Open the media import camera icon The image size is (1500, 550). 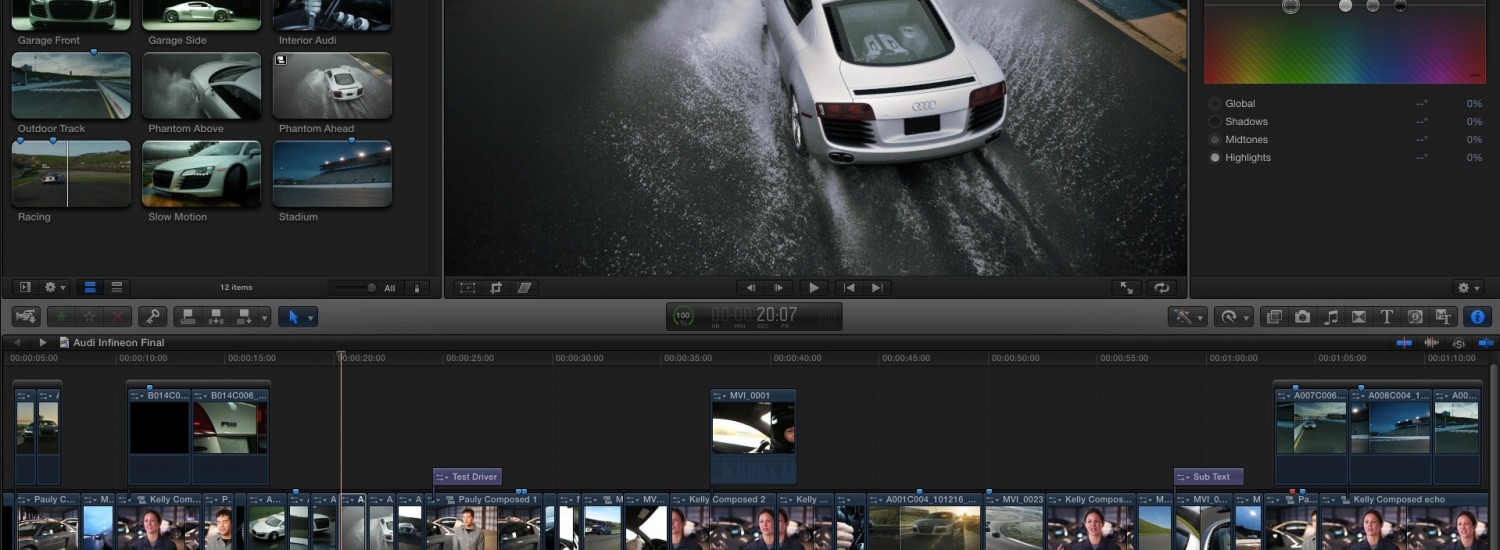(27, 317)
